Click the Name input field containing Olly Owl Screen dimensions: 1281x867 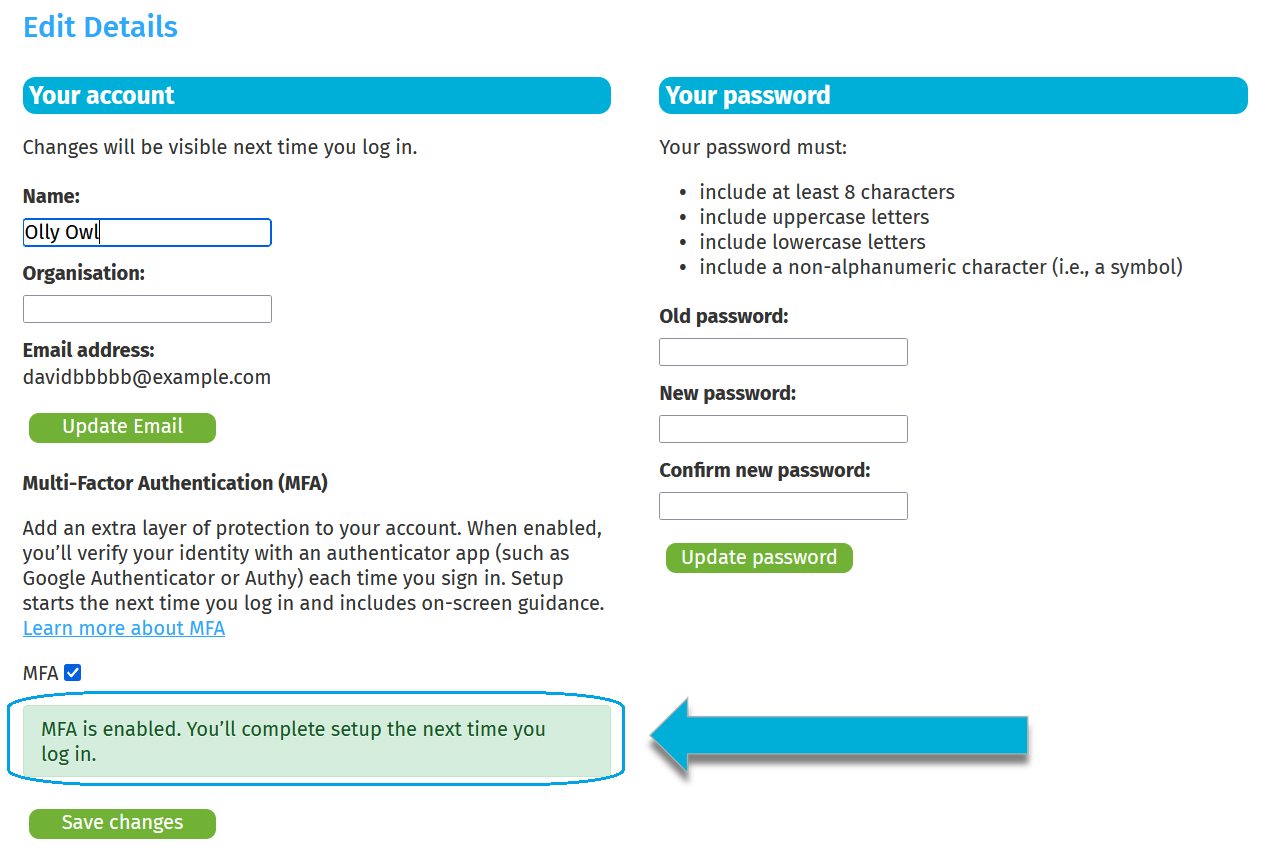click(x=147, y=233)
